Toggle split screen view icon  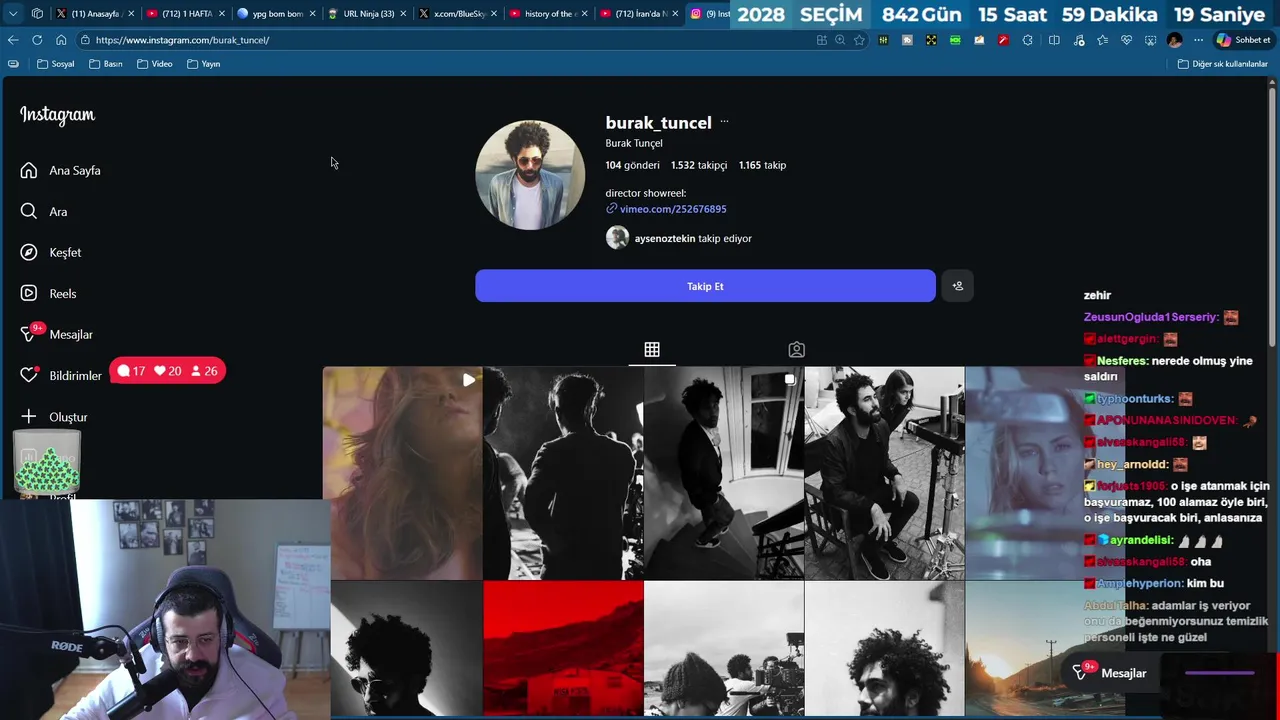pyautogui.click(x=1054, y=40)
